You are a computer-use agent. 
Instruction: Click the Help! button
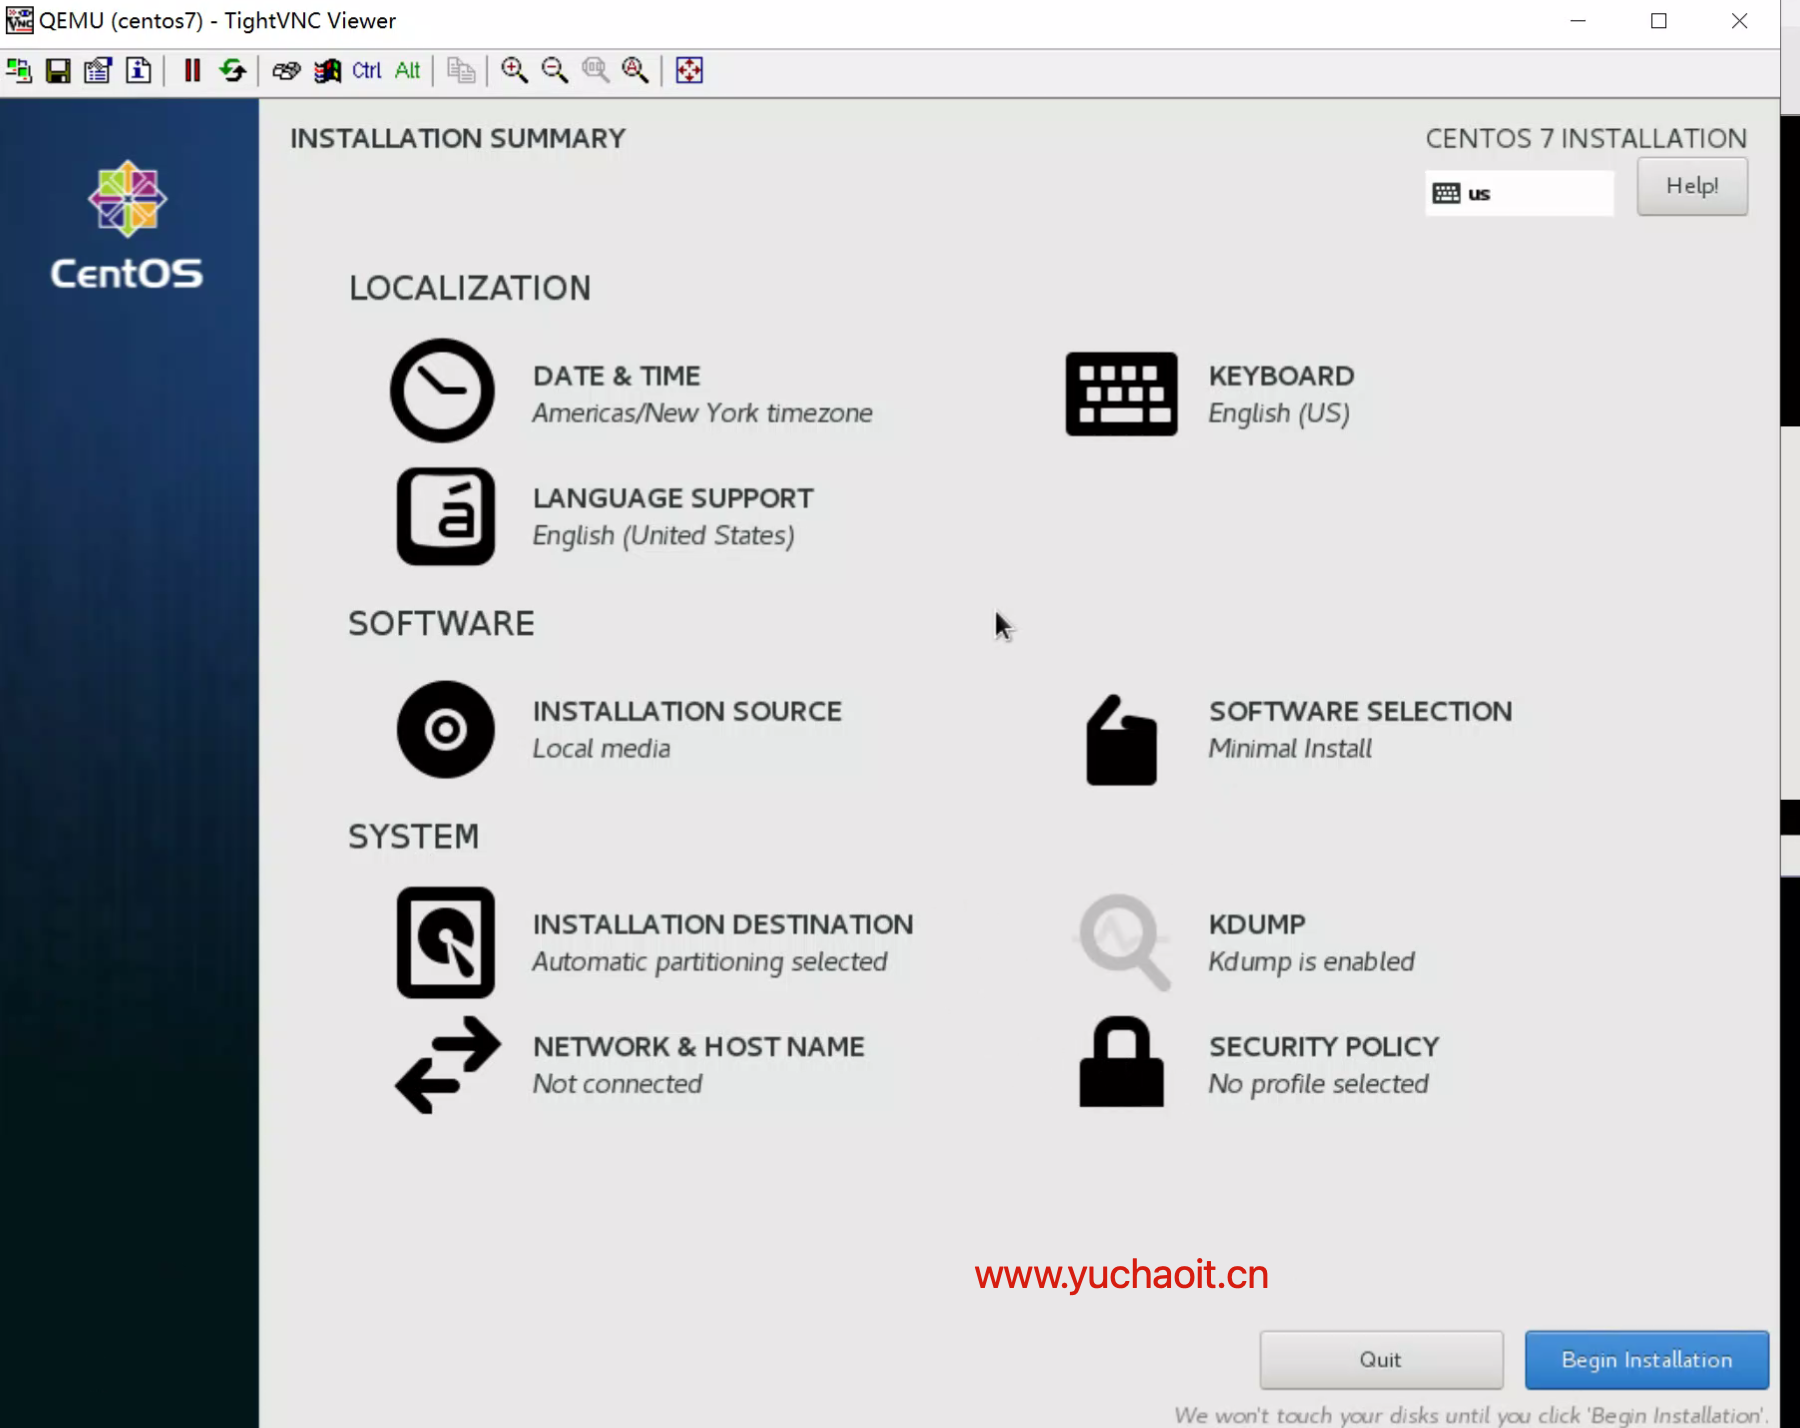point(1691,186)
